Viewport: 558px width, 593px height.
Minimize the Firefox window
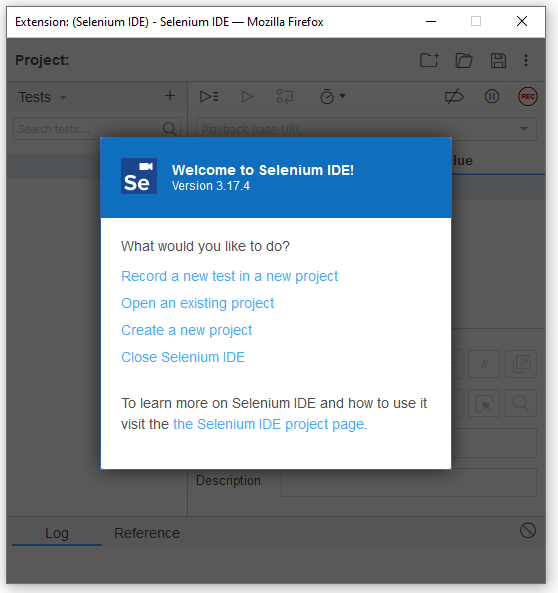431,22
